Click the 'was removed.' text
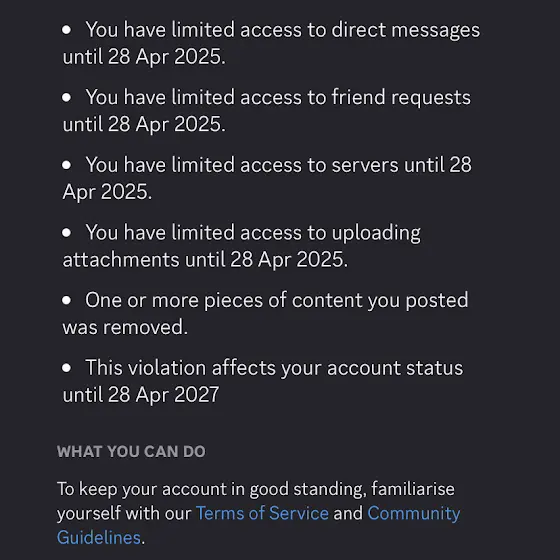560x560 pixels. point(125,327)
